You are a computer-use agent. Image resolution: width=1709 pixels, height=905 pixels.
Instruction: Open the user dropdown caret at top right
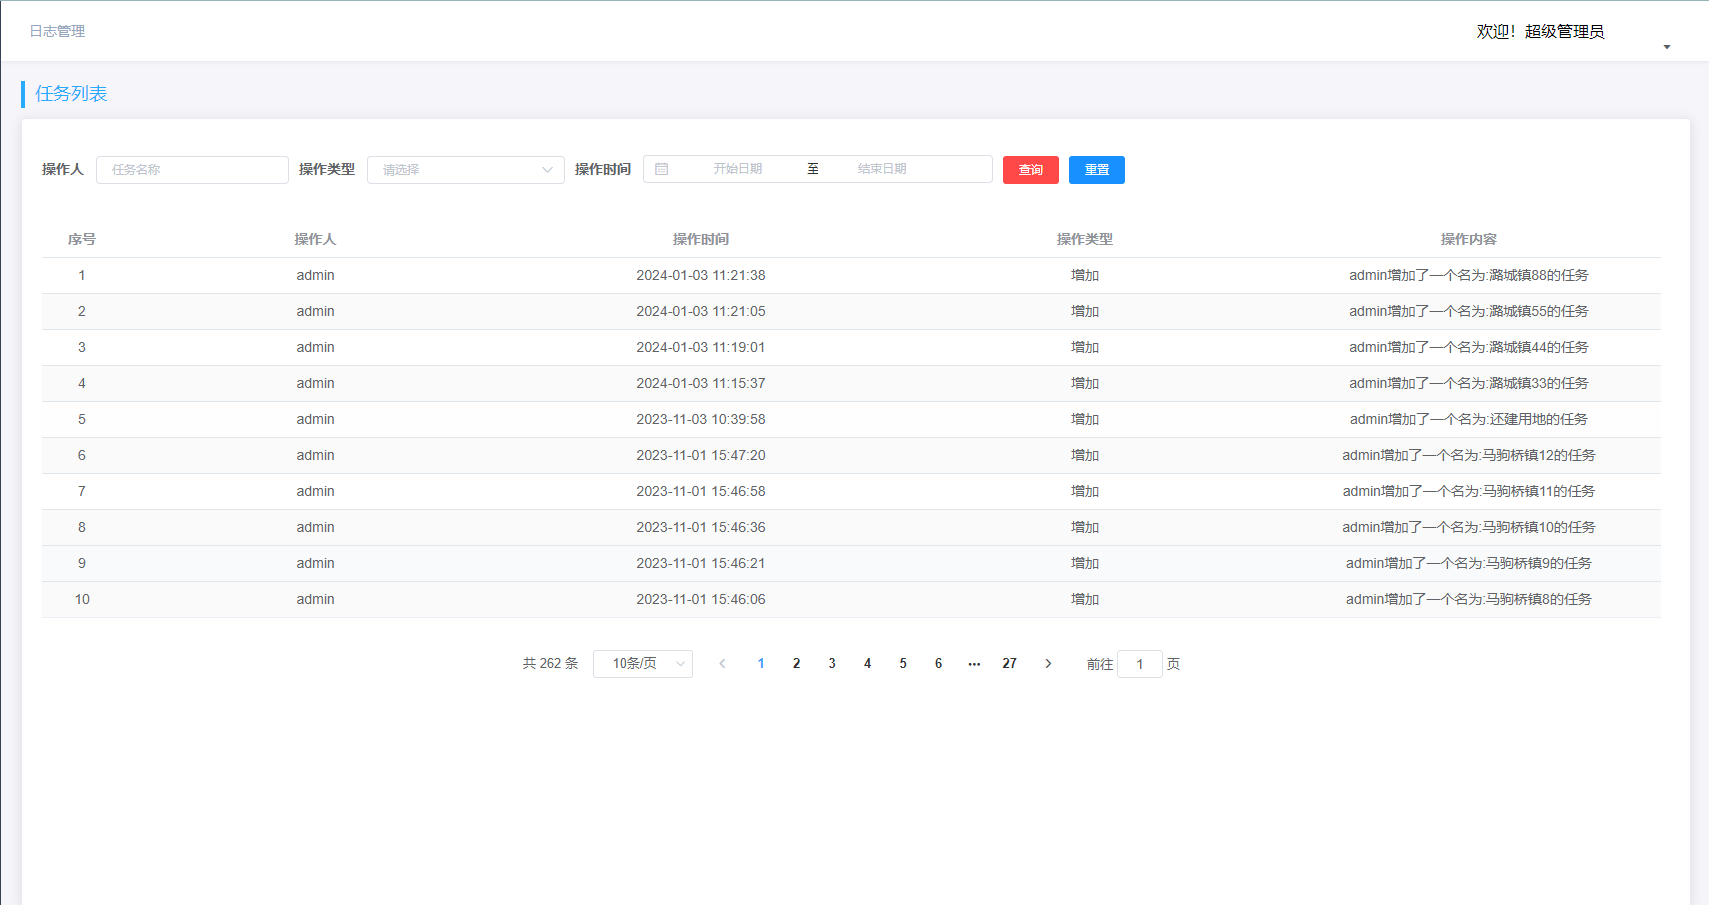tap(1667, 47)
